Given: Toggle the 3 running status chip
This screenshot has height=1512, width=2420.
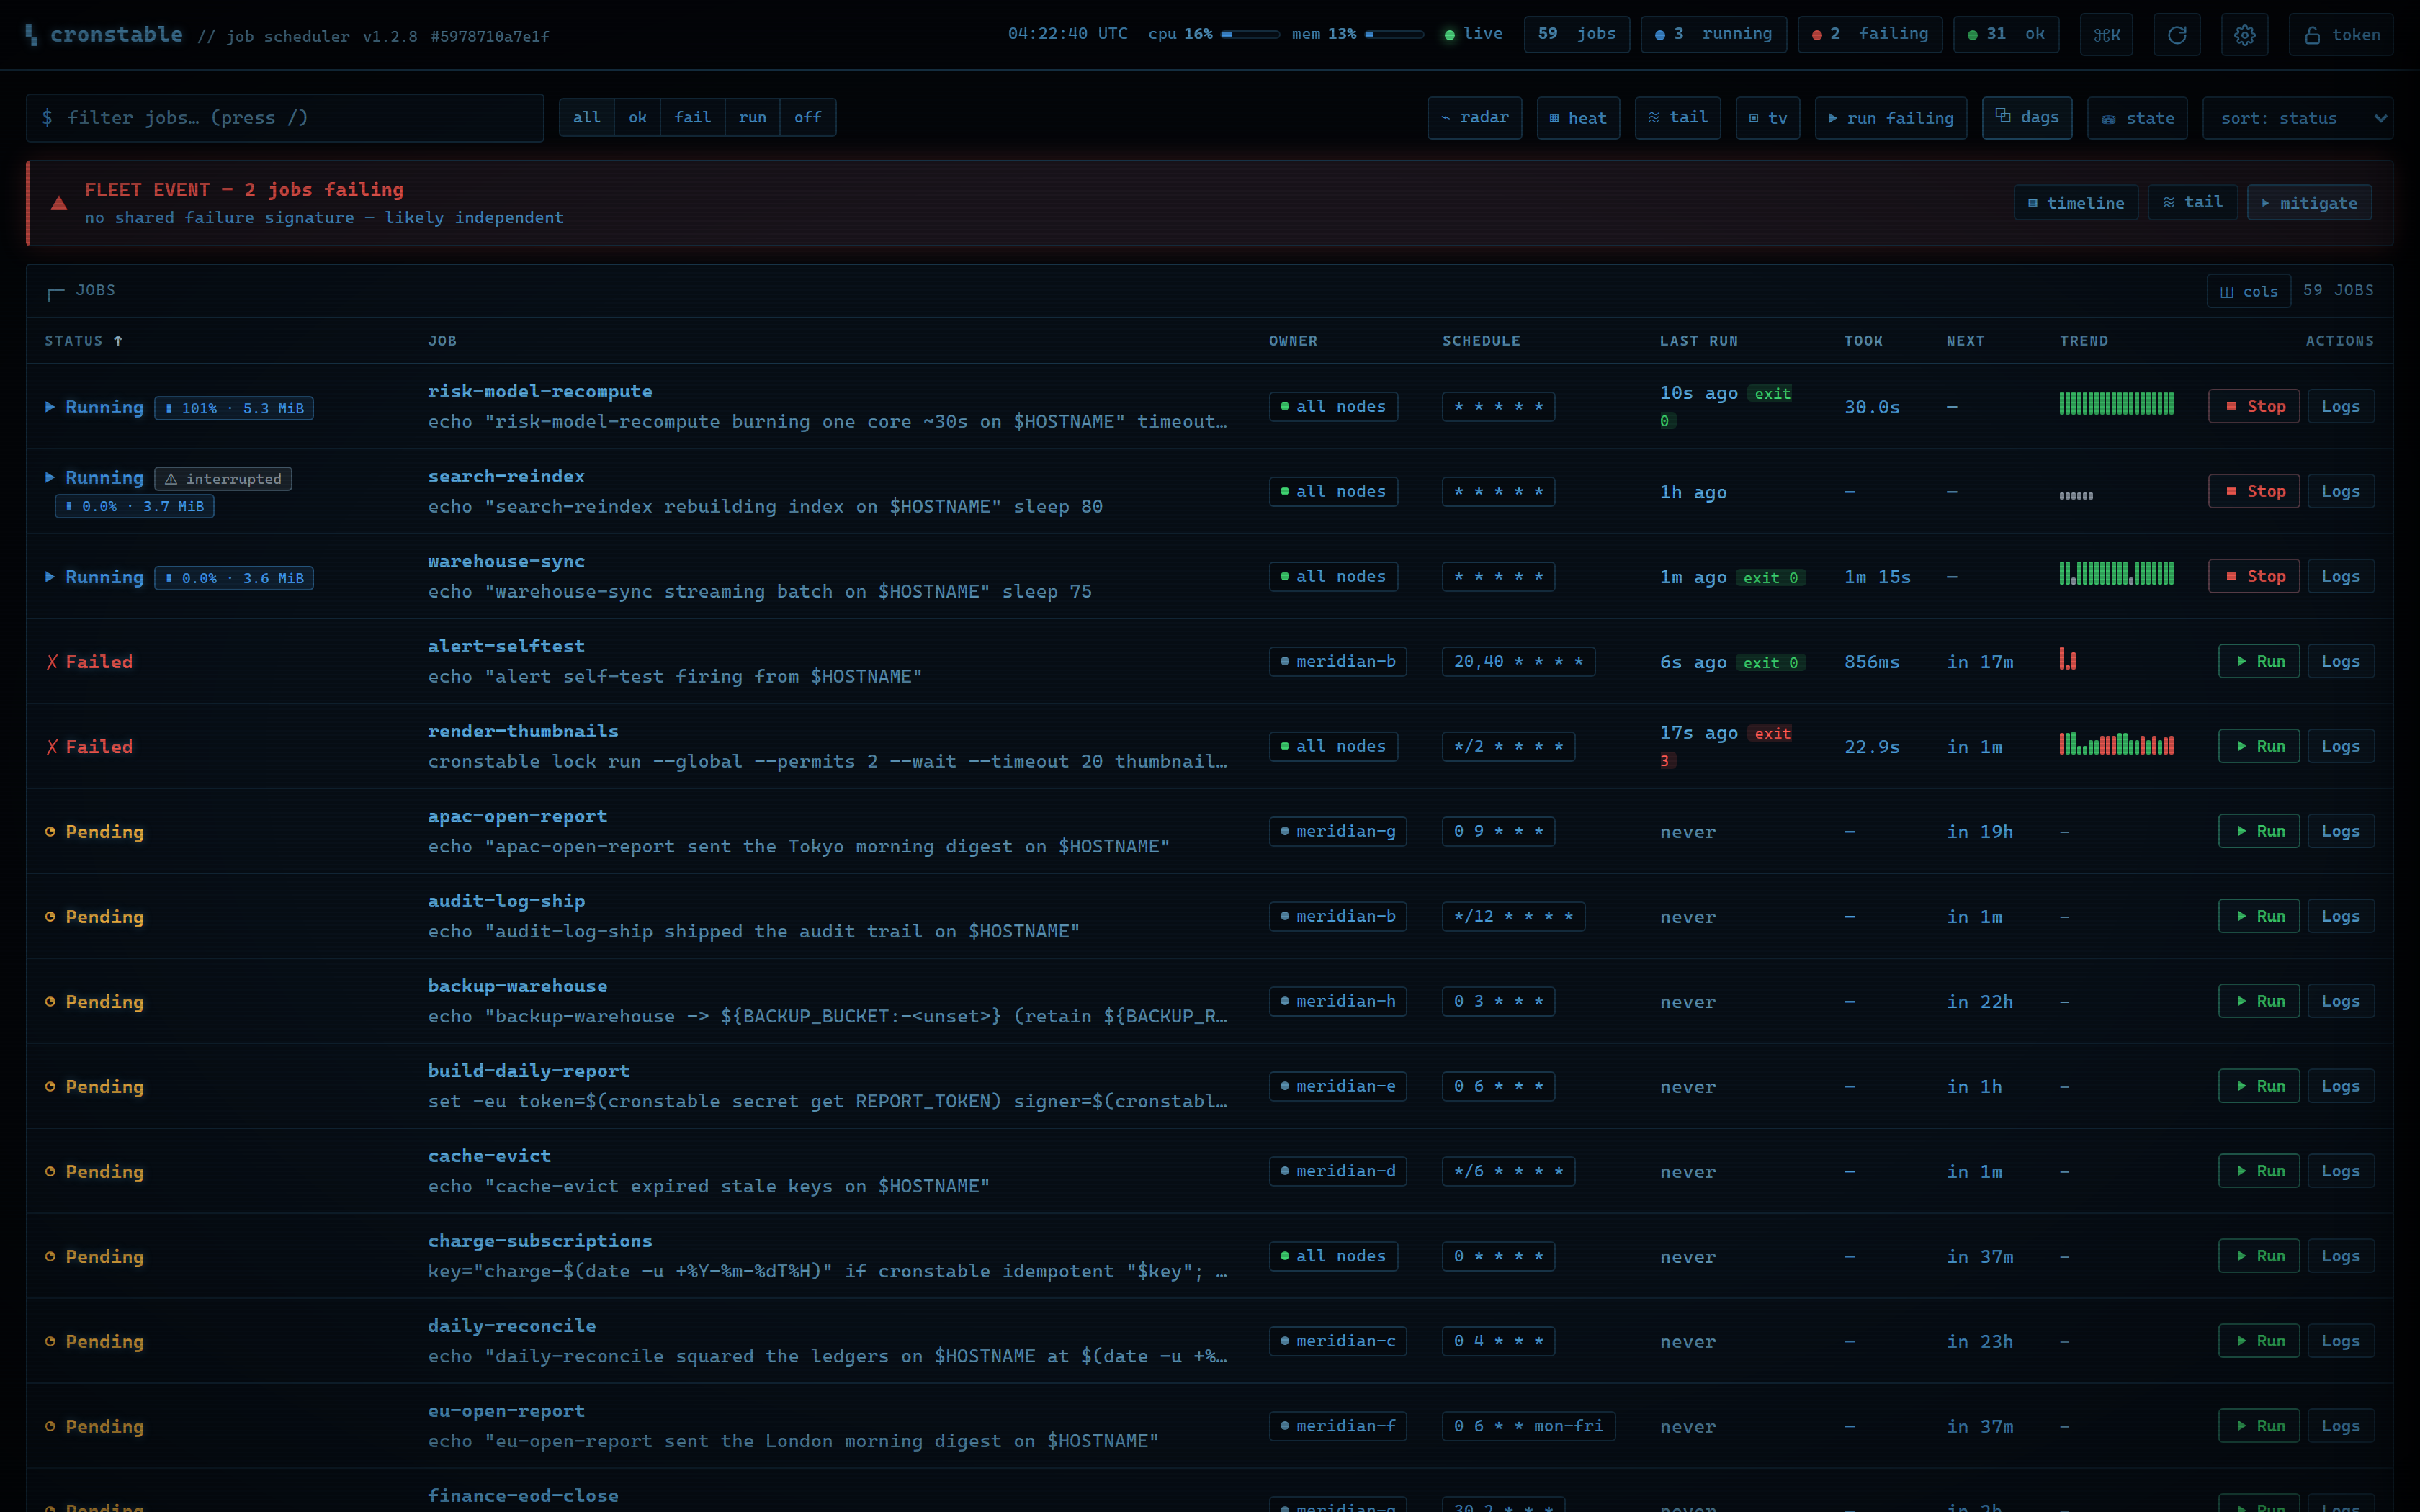Looking at the screenshot, I should pos(1713,34).
